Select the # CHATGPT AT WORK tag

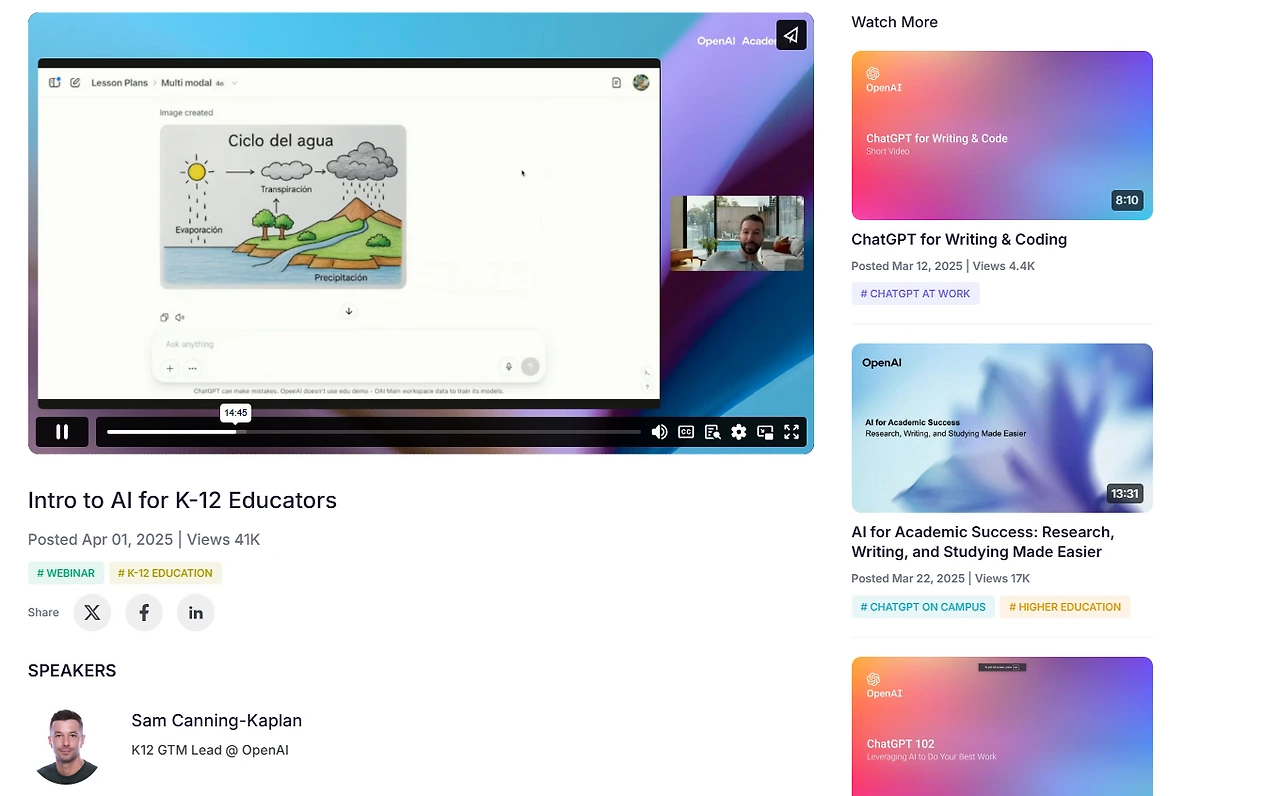pos(915,294)
